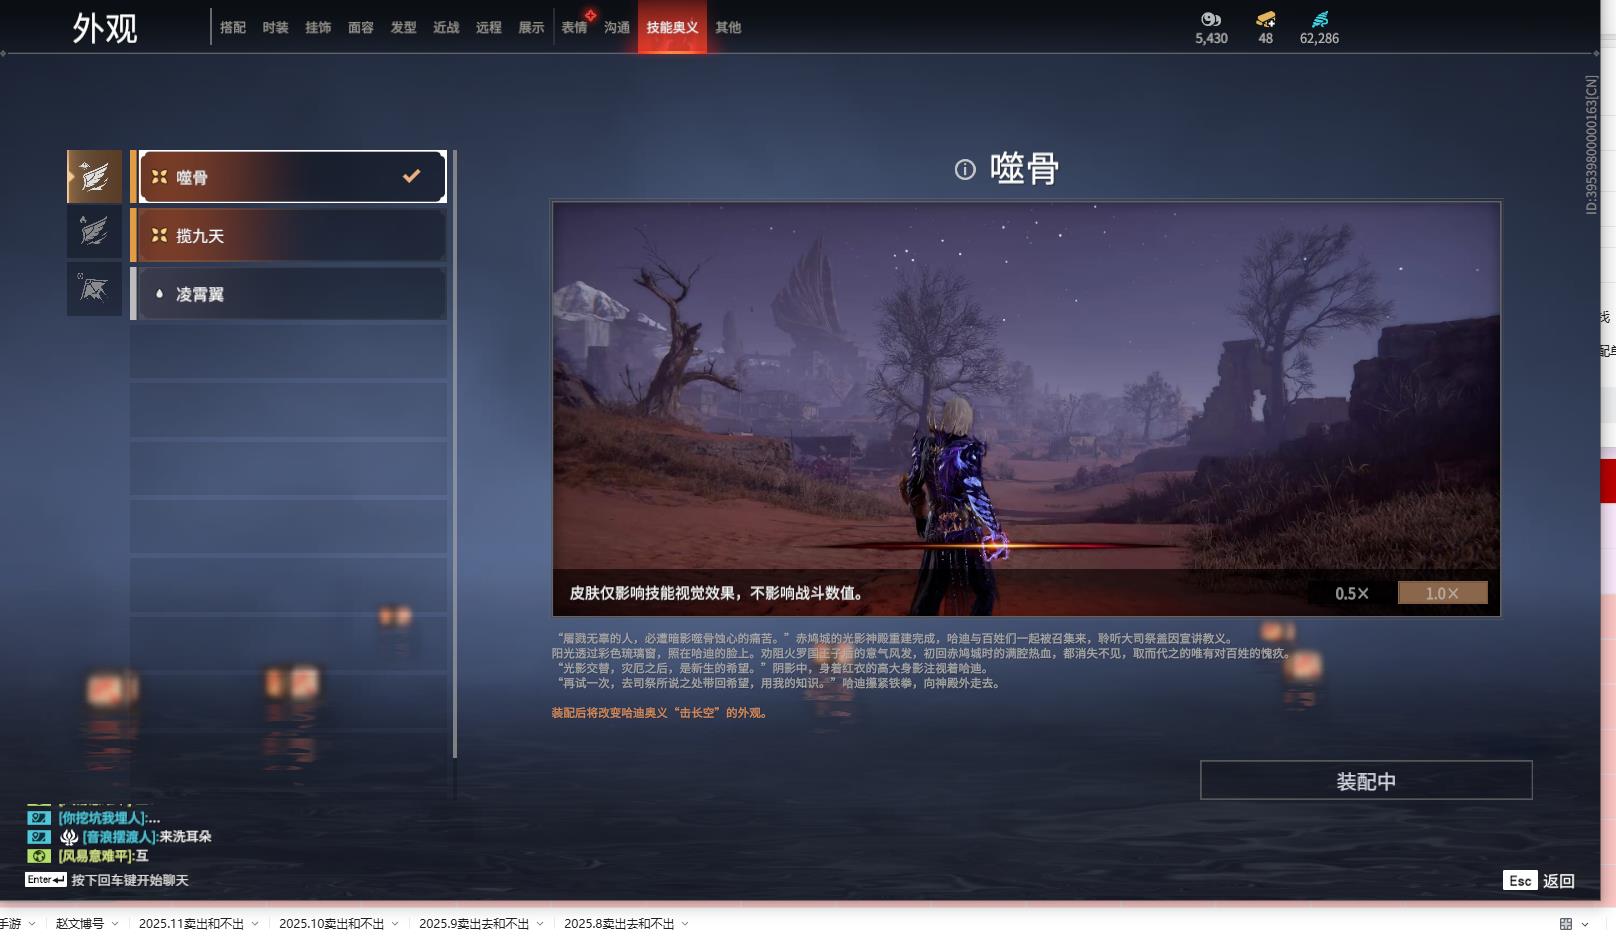The image size is (1616, 939).
Task: Click player name 你挖坑我埋人 in chat
Action: point(102,818)
